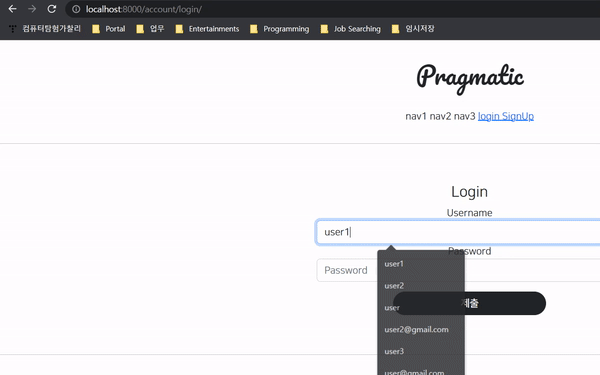Screen dimensions: 600x375
Task: Choose user1 from autofill suggestions
Action: [x=421, y=264]
